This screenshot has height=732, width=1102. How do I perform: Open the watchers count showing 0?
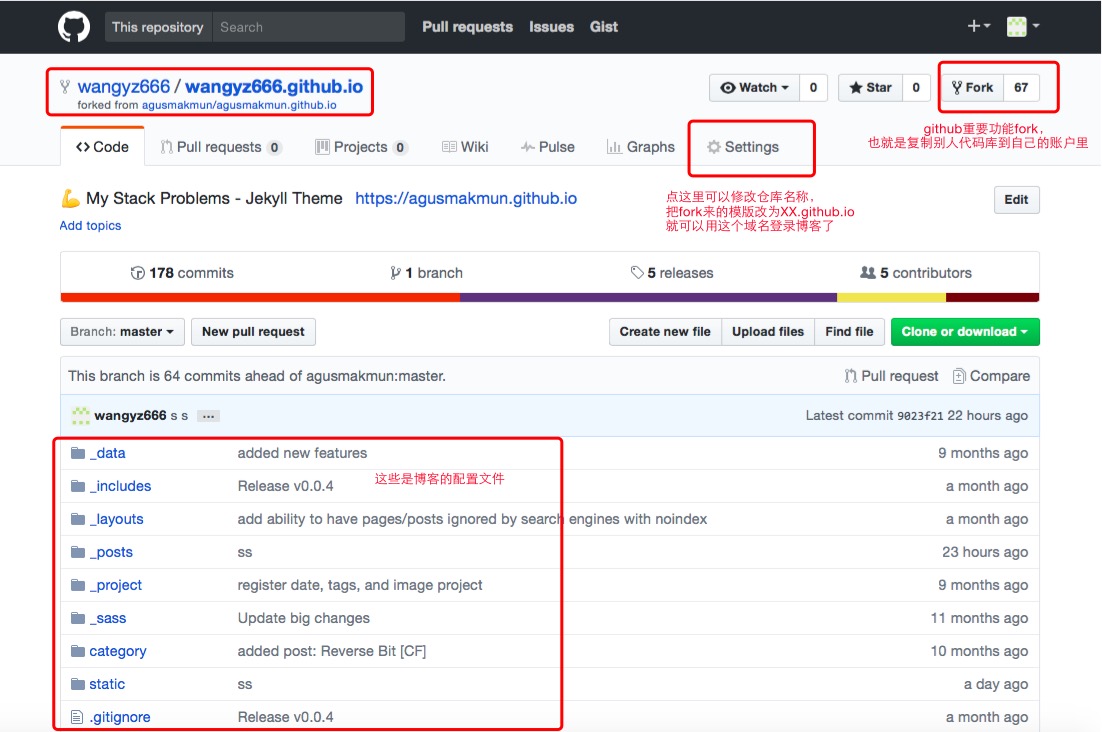[x=813, y=87]
